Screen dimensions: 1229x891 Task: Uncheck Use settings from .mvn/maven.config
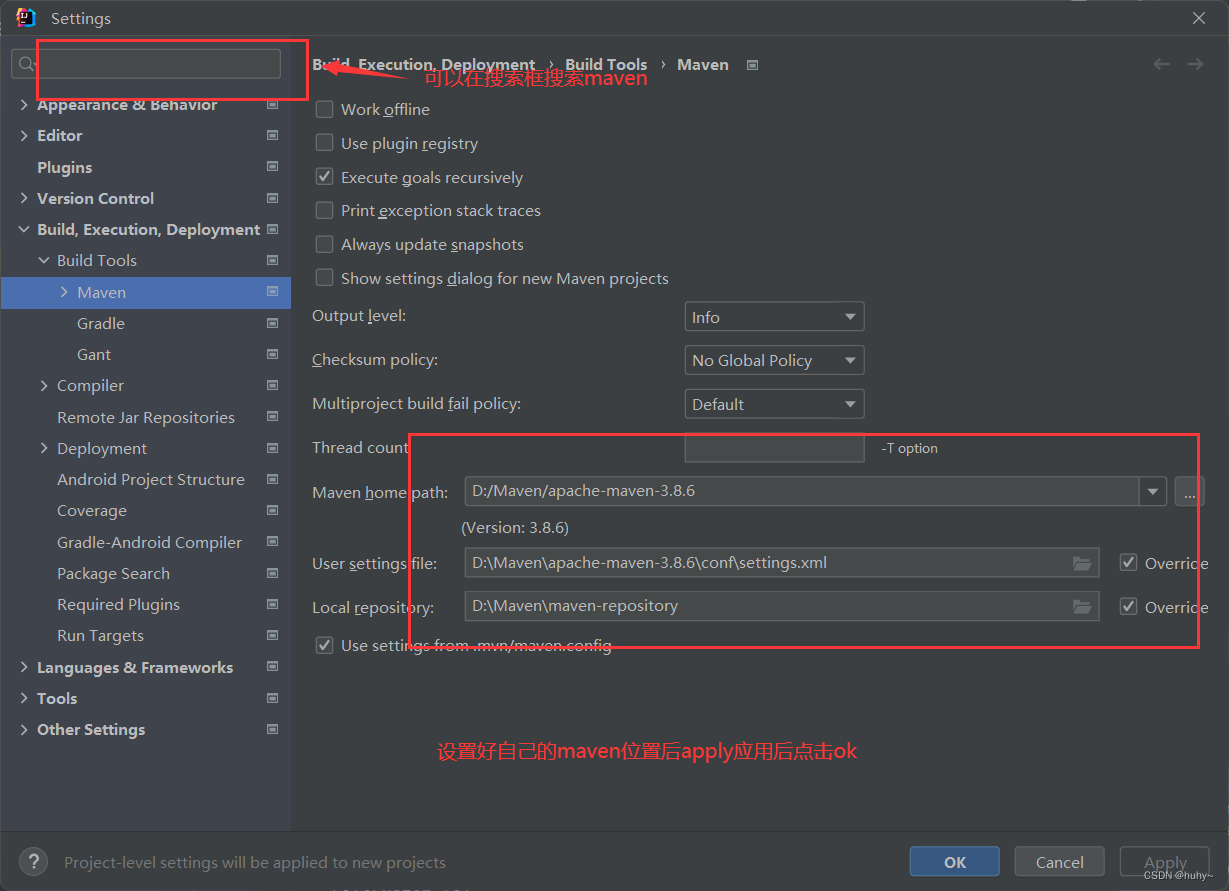click(x=324, y=645)
